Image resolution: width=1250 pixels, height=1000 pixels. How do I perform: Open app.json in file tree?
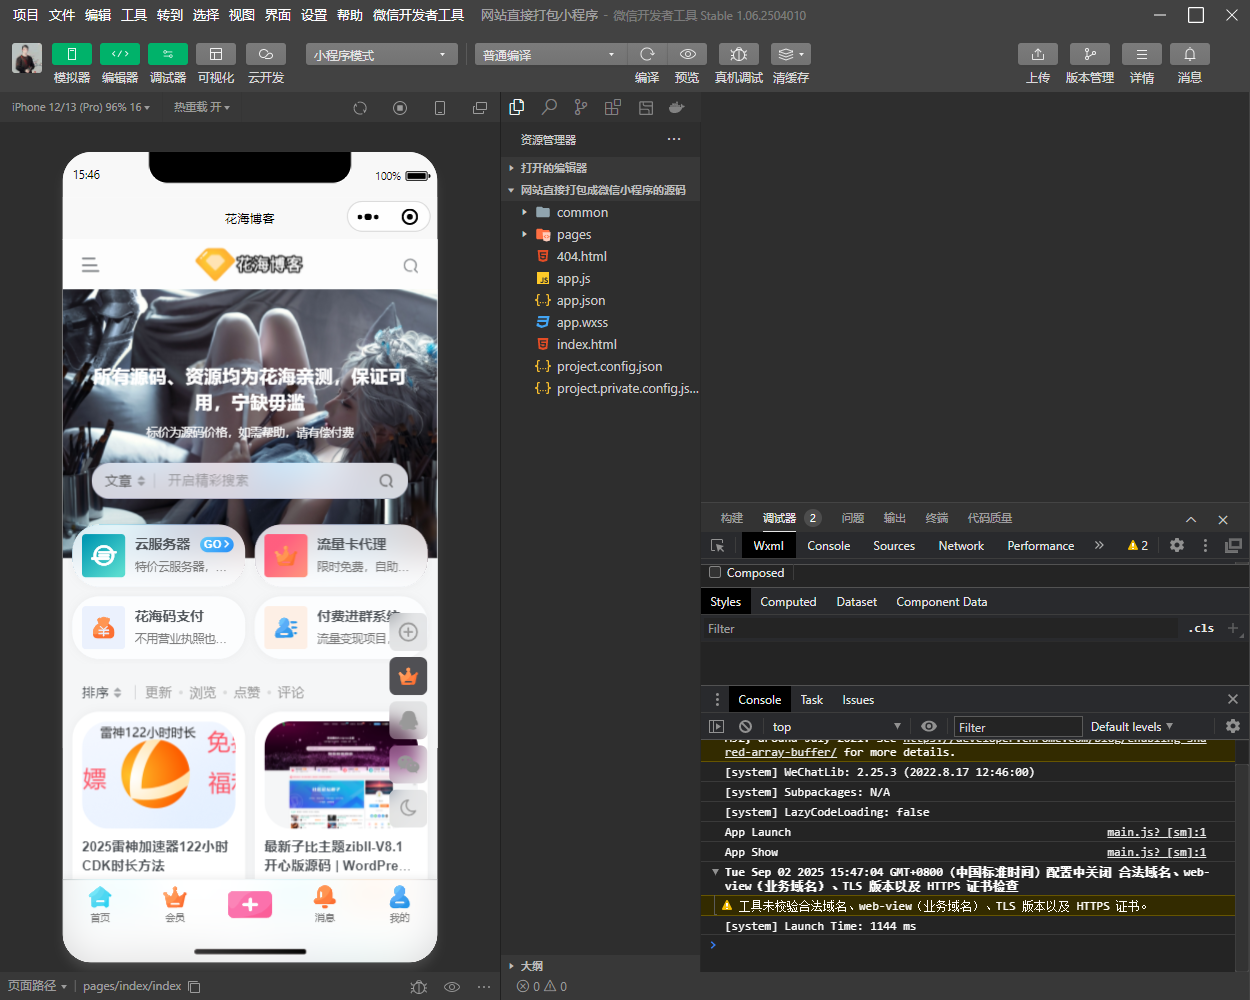581,301
